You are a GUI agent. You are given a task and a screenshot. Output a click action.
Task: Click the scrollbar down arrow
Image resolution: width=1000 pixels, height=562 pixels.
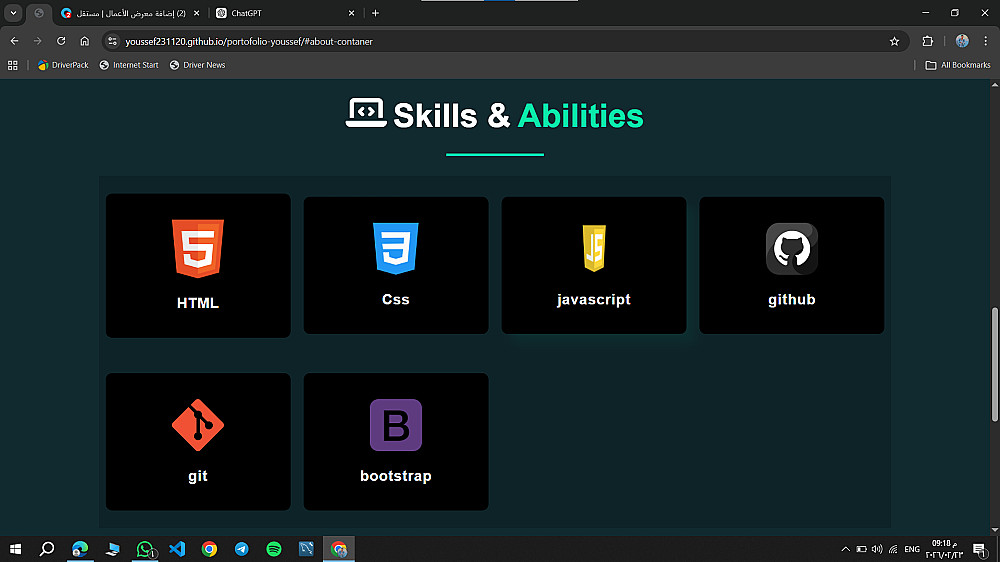click(995, 530)
